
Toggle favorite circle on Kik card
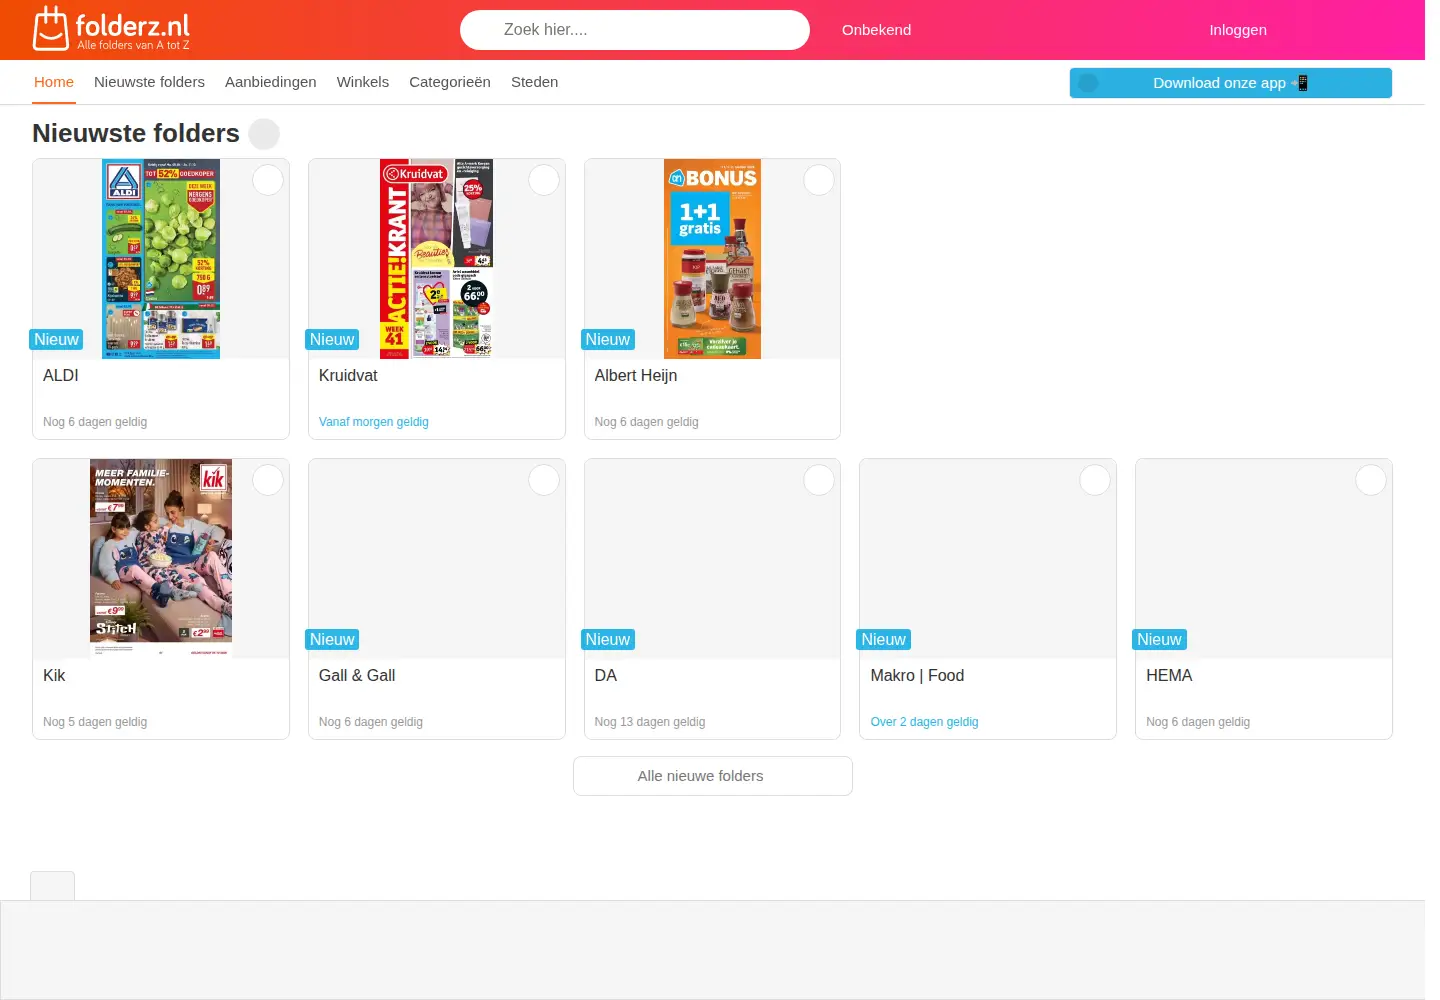click(268, 480)
